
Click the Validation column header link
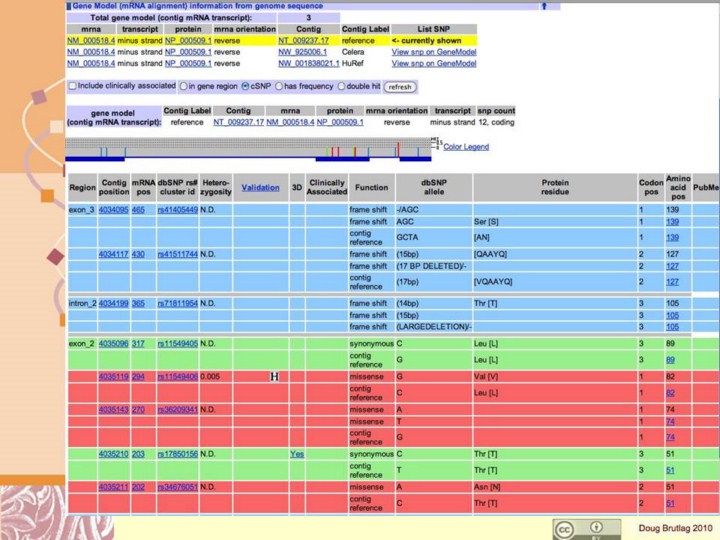(260, 187)
